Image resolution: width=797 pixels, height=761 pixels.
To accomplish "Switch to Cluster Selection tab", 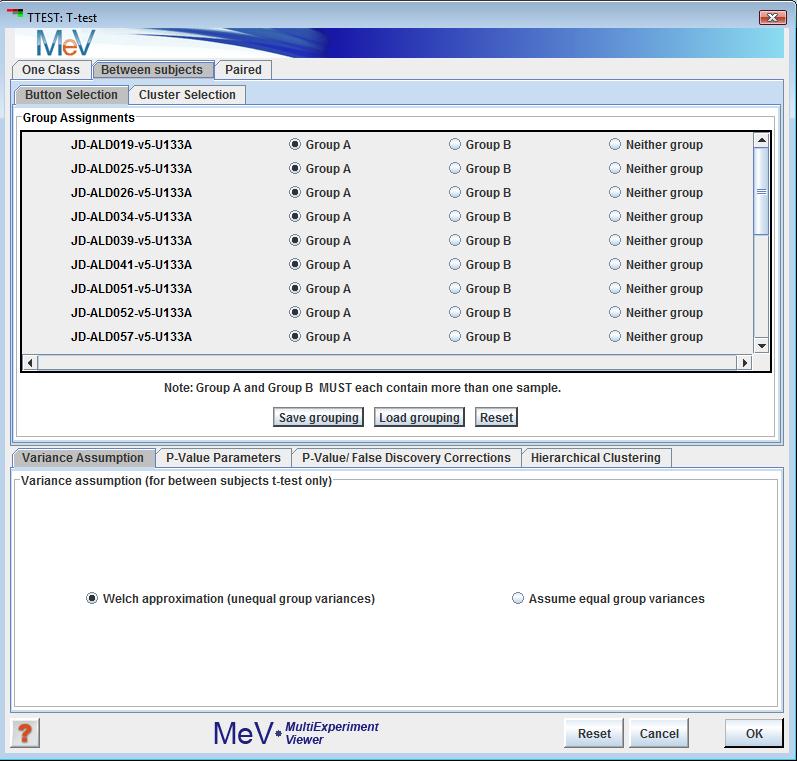I will coord(187,95).
